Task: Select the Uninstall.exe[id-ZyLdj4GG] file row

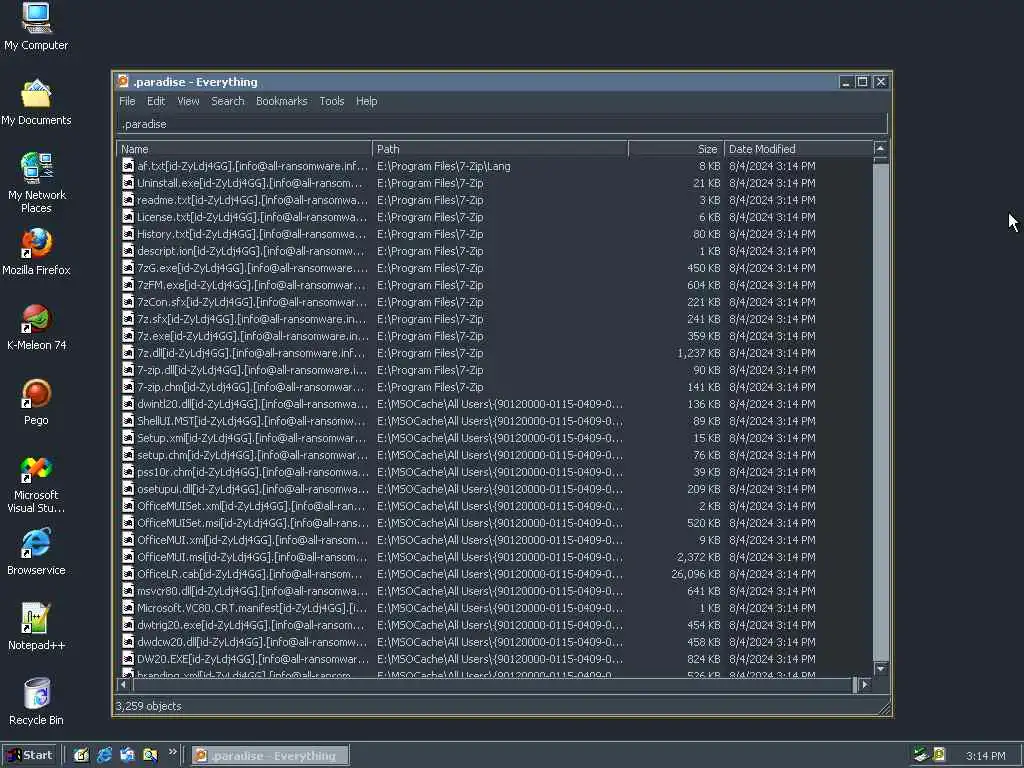Action: 495,183
